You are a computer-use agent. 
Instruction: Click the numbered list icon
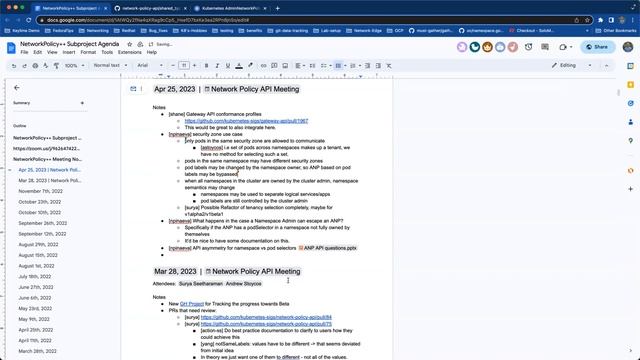tap(353, 66)
